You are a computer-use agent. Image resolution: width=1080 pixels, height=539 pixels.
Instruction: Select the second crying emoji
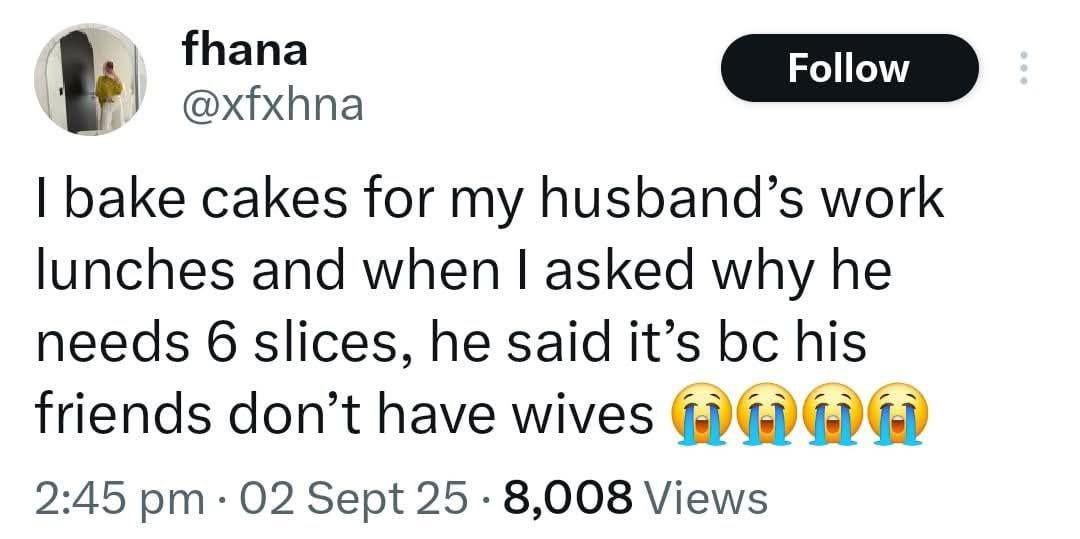point(760,414)
